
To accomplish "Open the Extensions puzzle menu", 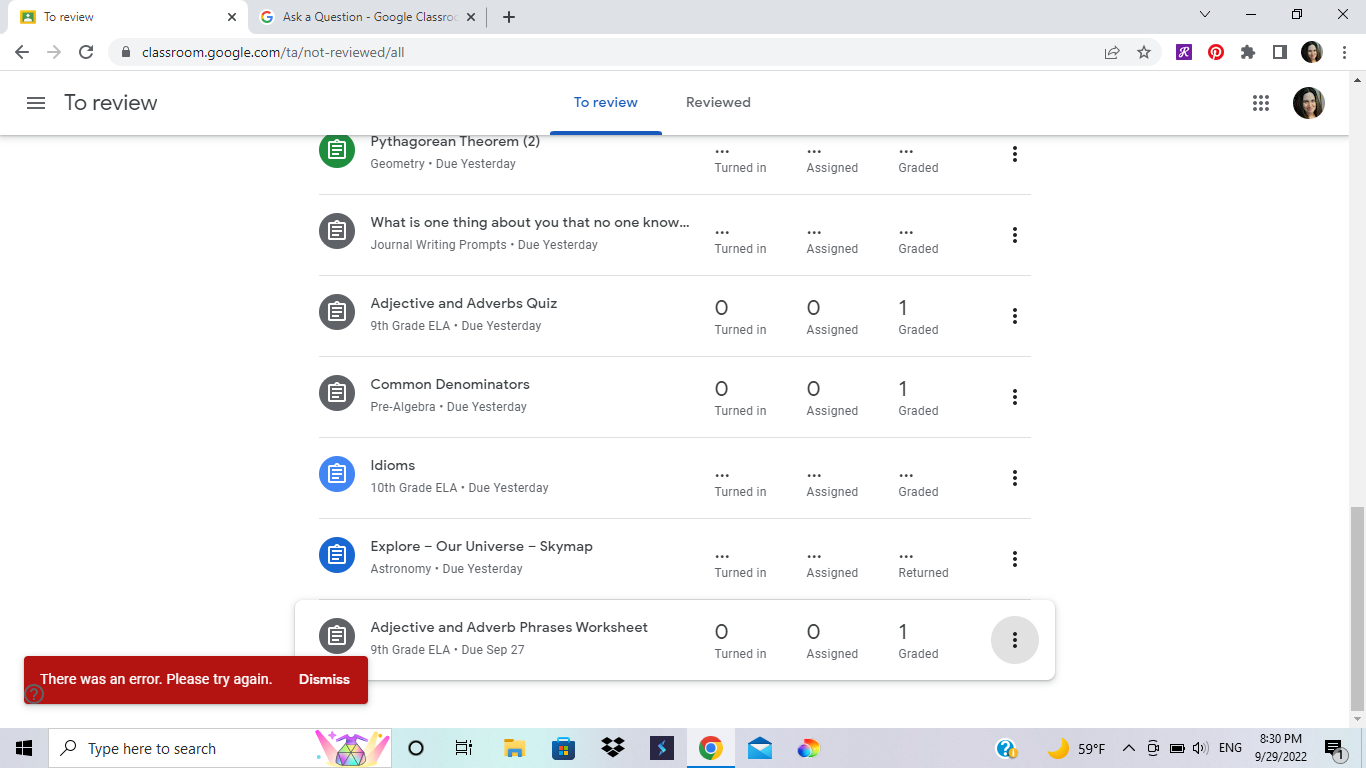I will [1248, 52].
